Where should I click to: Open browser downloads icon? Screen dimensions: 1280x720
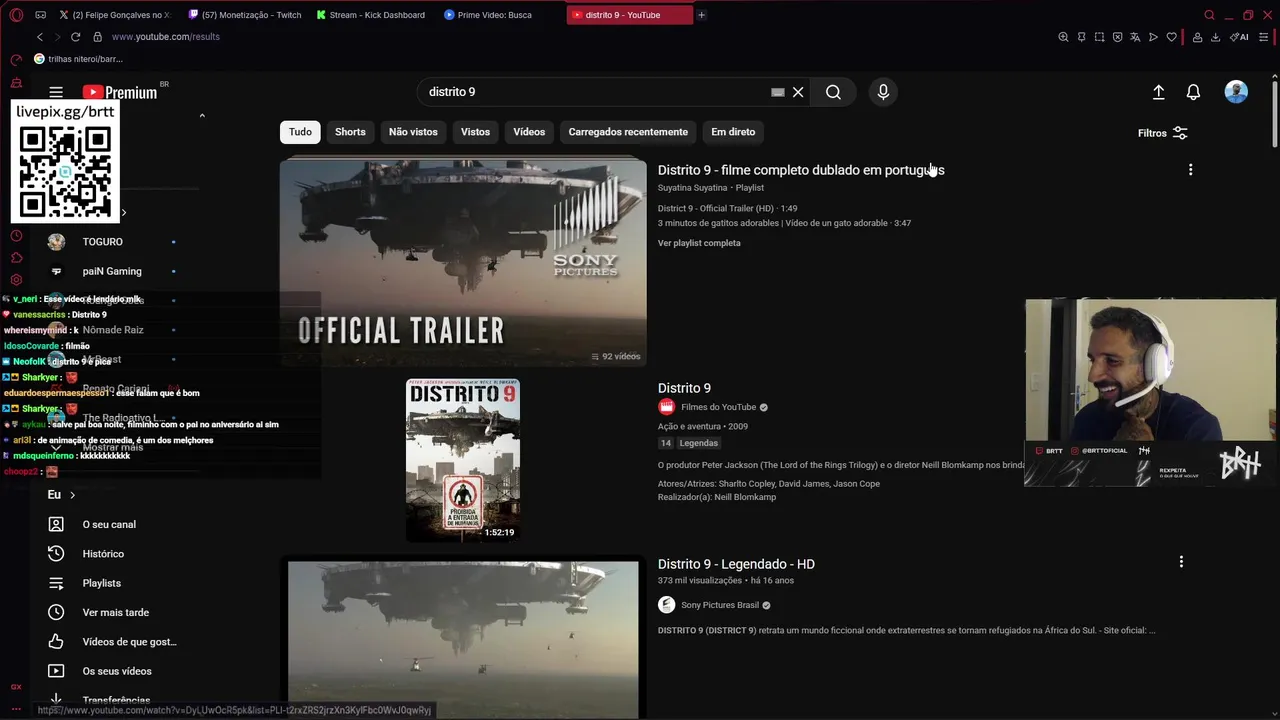1215,37
